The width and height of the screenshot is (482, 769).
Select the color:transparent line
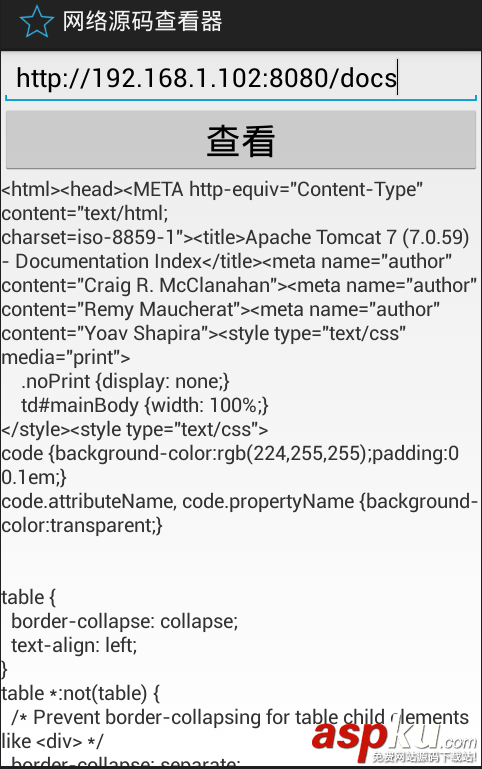[x=81, y=526]
